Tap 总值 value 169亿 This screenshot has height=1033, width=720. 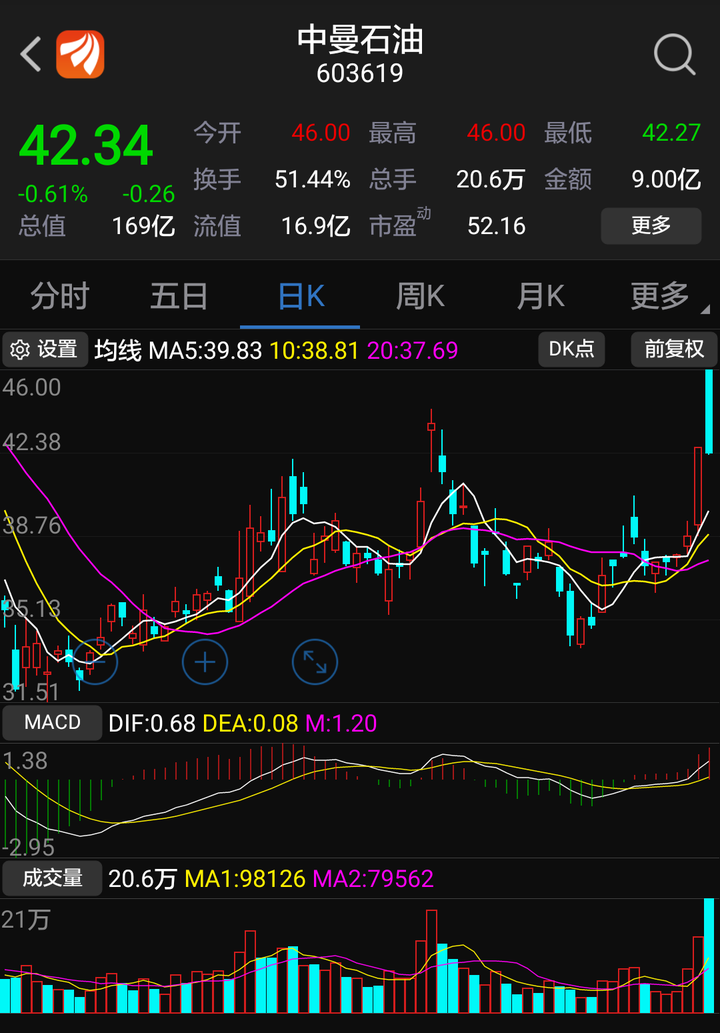point(143,226)
